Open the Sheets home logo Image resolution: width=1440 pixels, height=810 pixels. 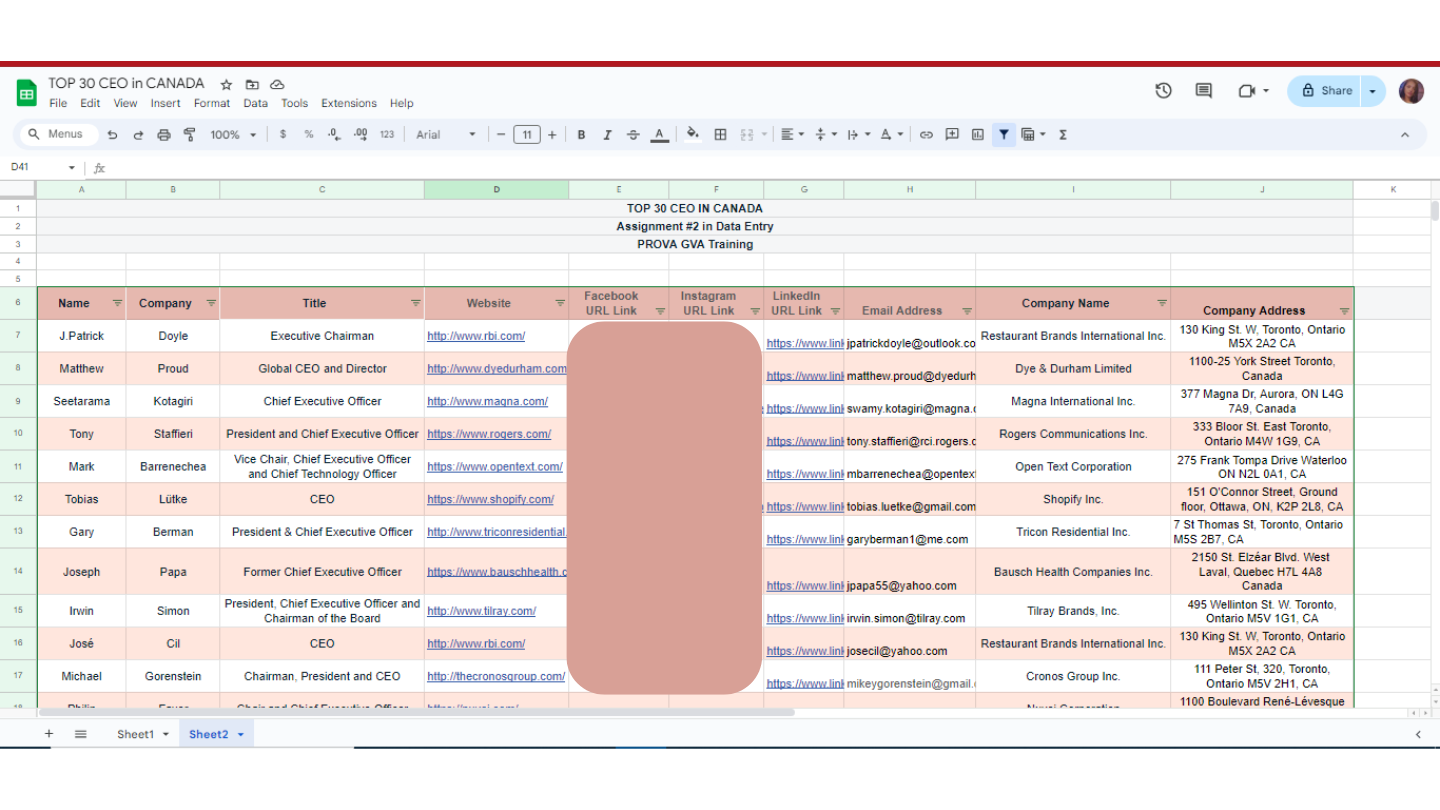(26, 92)
